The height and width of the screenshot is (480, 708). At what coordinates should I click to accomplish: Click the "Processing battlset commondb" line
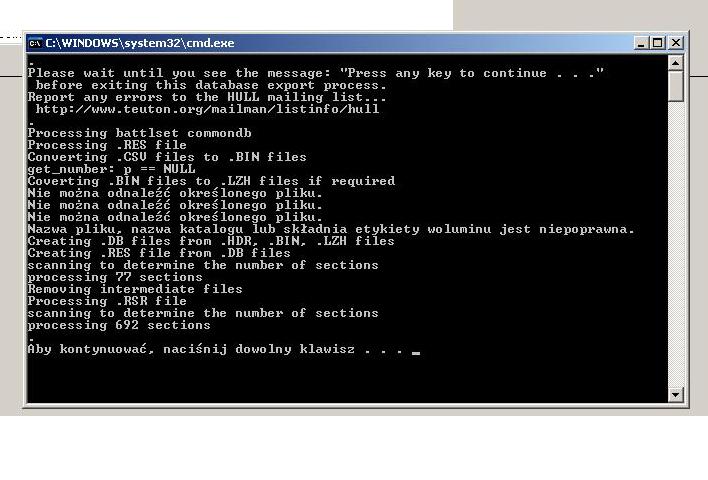pyautogui.click(x=140, y=133)
